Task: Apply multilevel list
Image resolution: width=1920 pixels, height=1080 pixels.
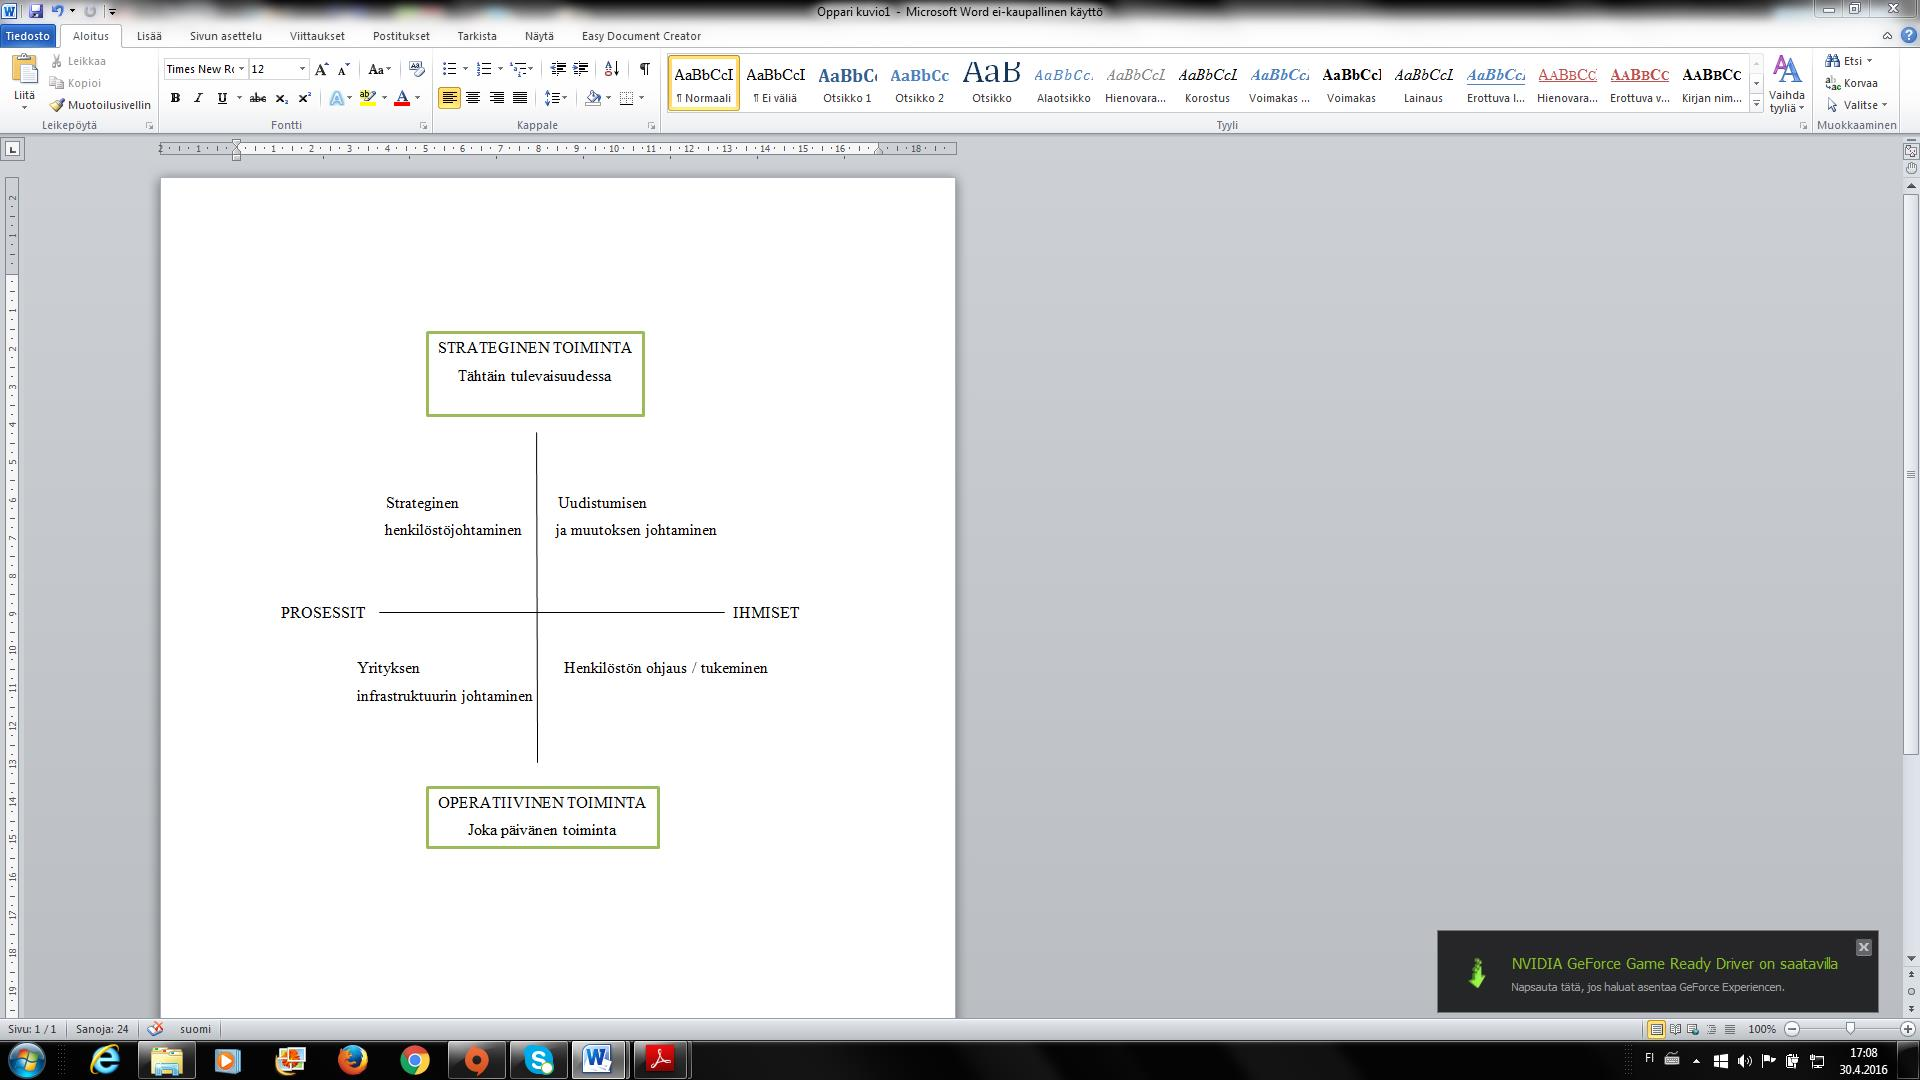Action: 519,69
